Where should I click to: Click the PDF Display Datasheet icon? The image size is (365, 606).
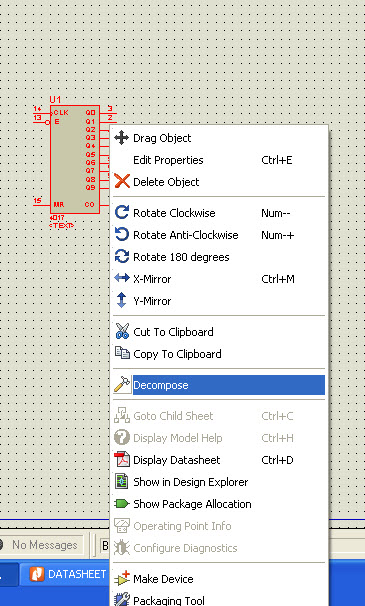[122, 460]
